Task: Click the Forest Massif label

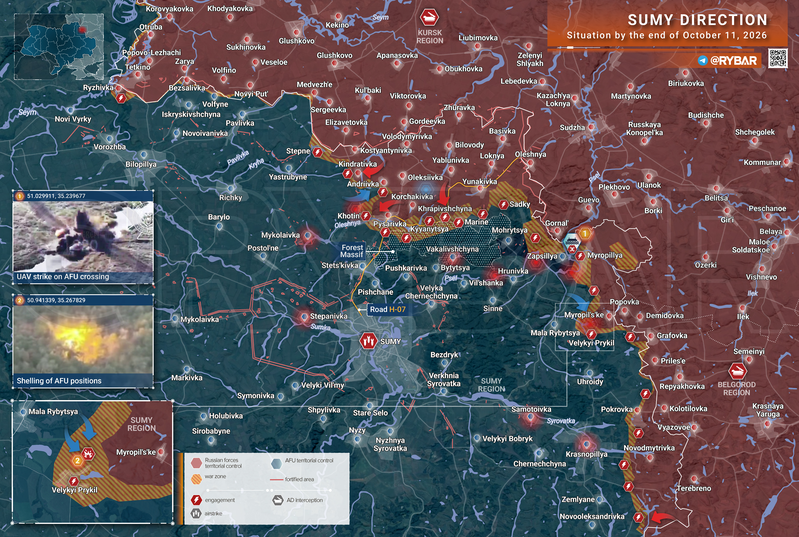Action: pos(352,251)
